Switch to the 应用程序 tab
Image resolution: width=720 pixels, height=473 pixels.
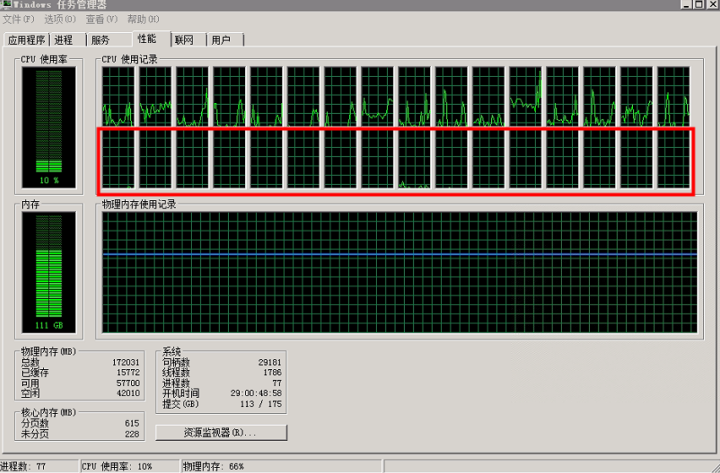click(x=26, y=40)
